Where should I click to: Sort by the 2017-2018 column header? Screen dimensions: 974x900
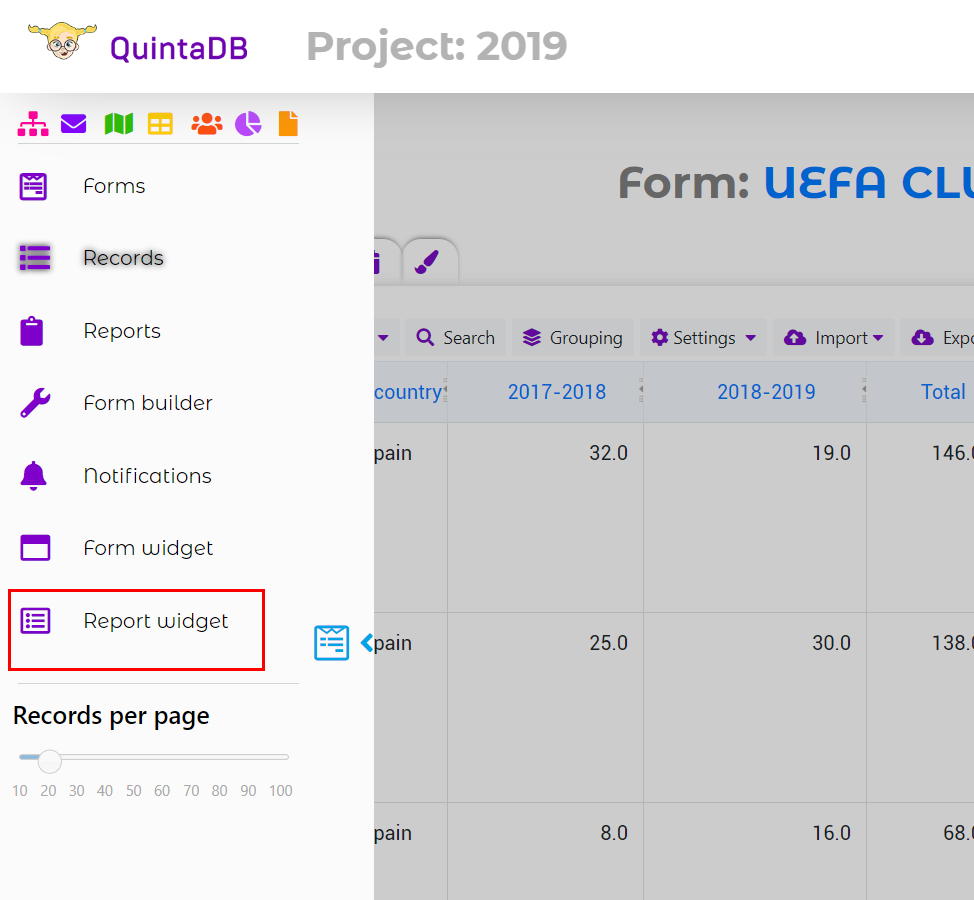click(x=557, y=392)
